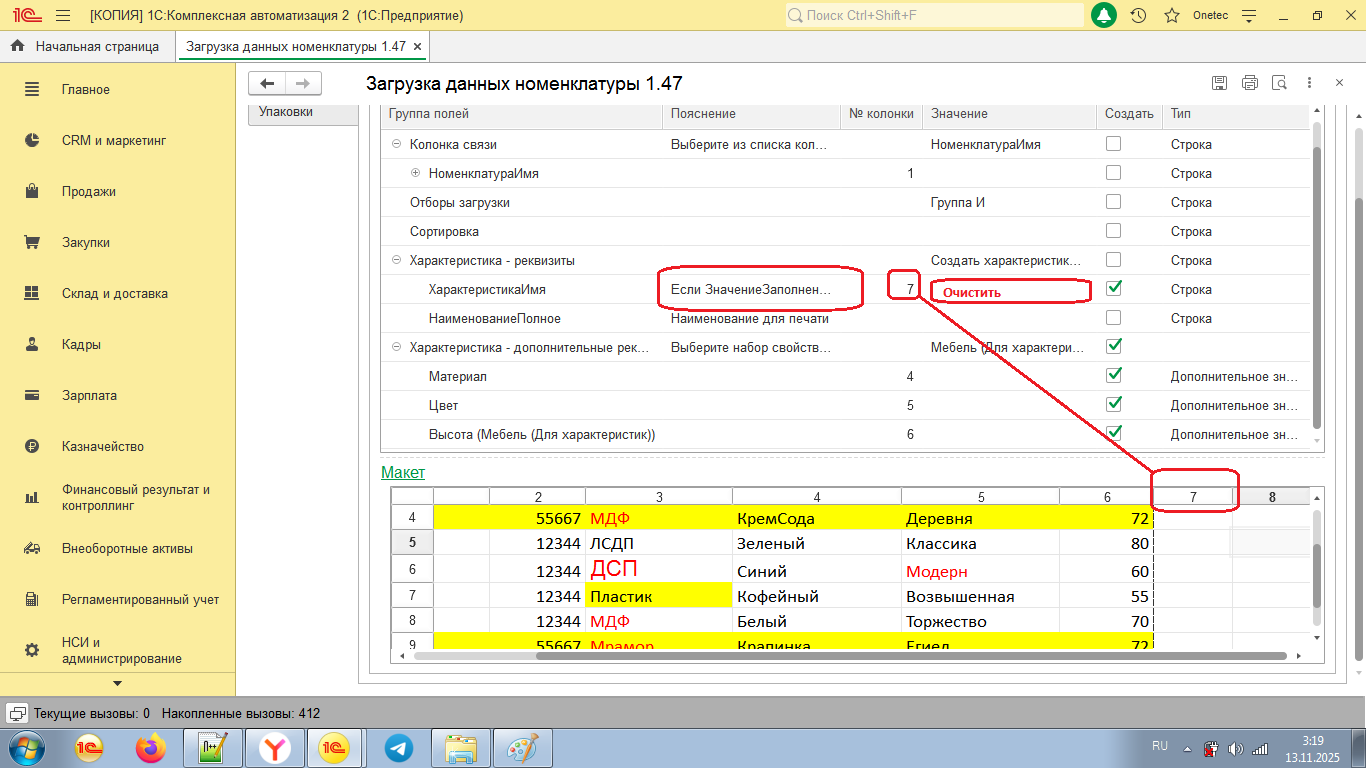Viewport: 1366px width, 768px height.
Task: Collapse Характеристика - реквизиты group
Action: point(397,261)
